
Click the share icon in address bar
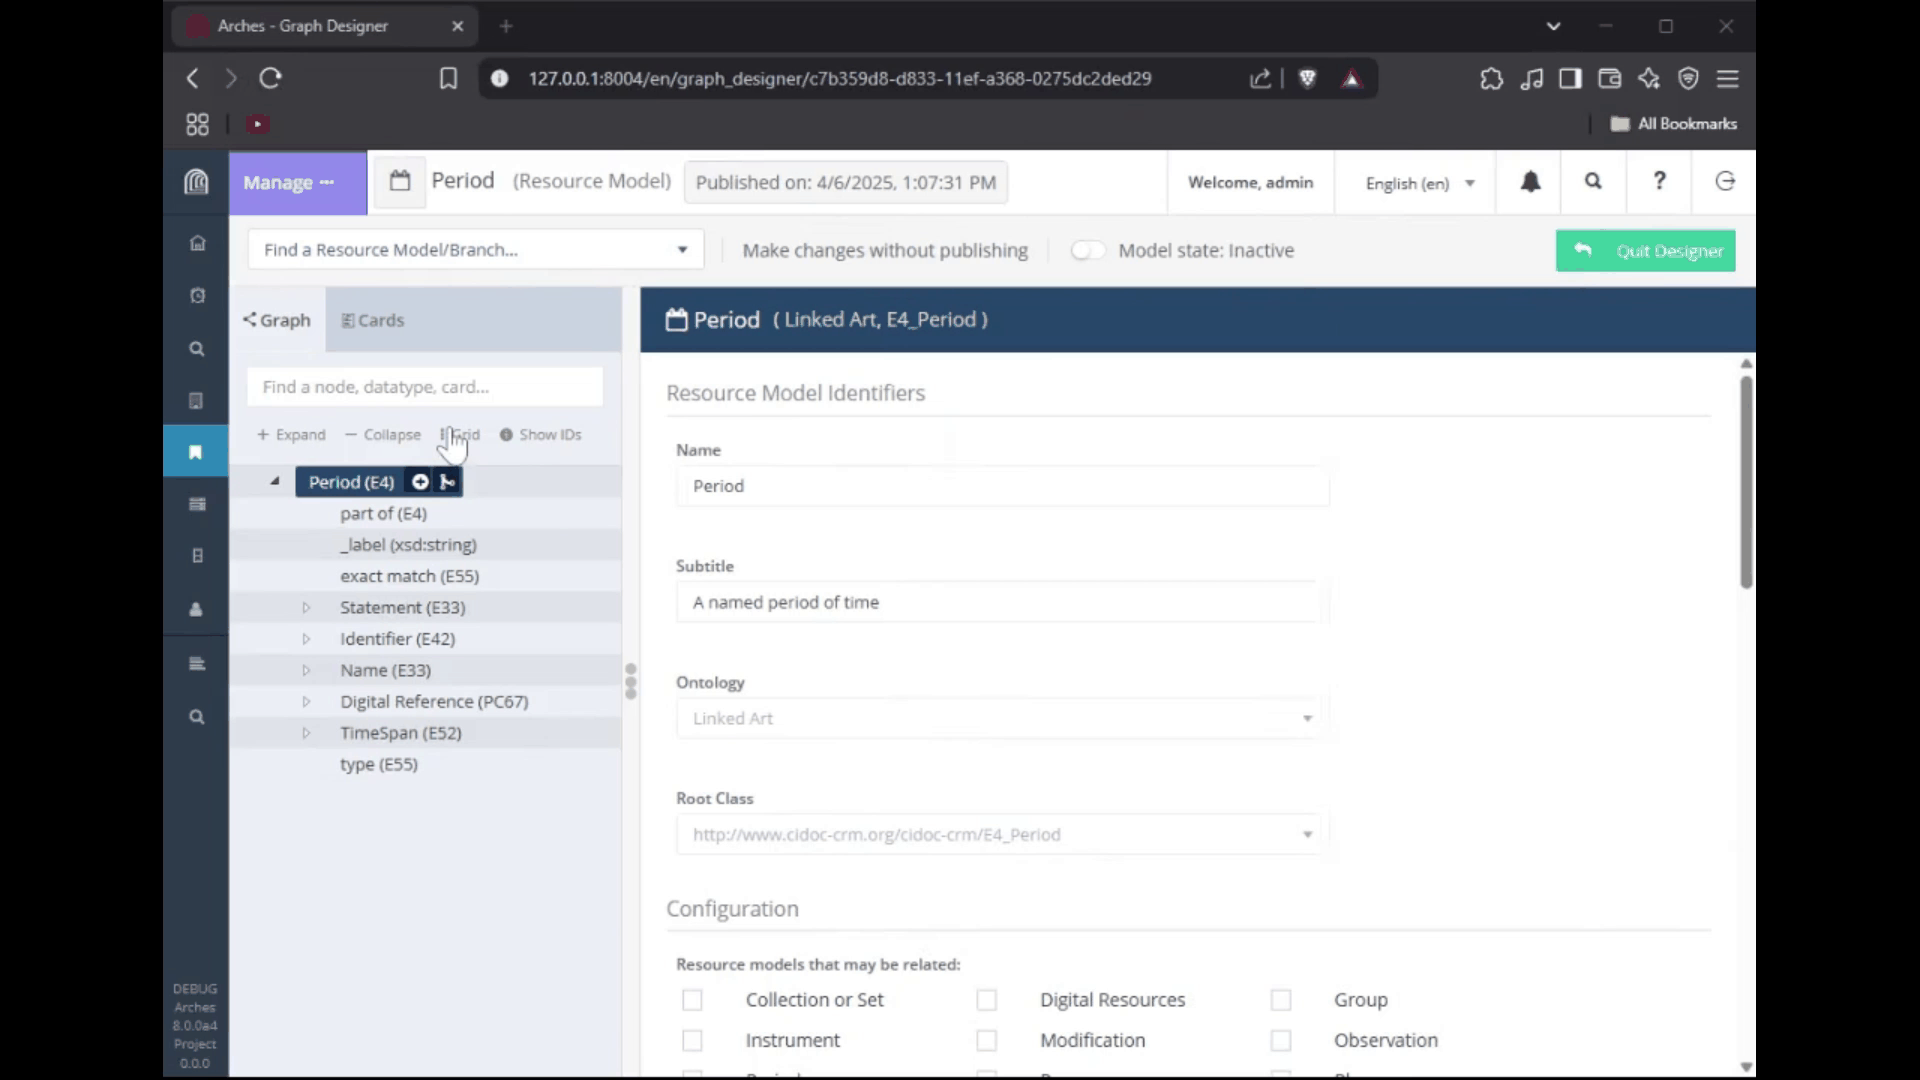coord(1260,78)
